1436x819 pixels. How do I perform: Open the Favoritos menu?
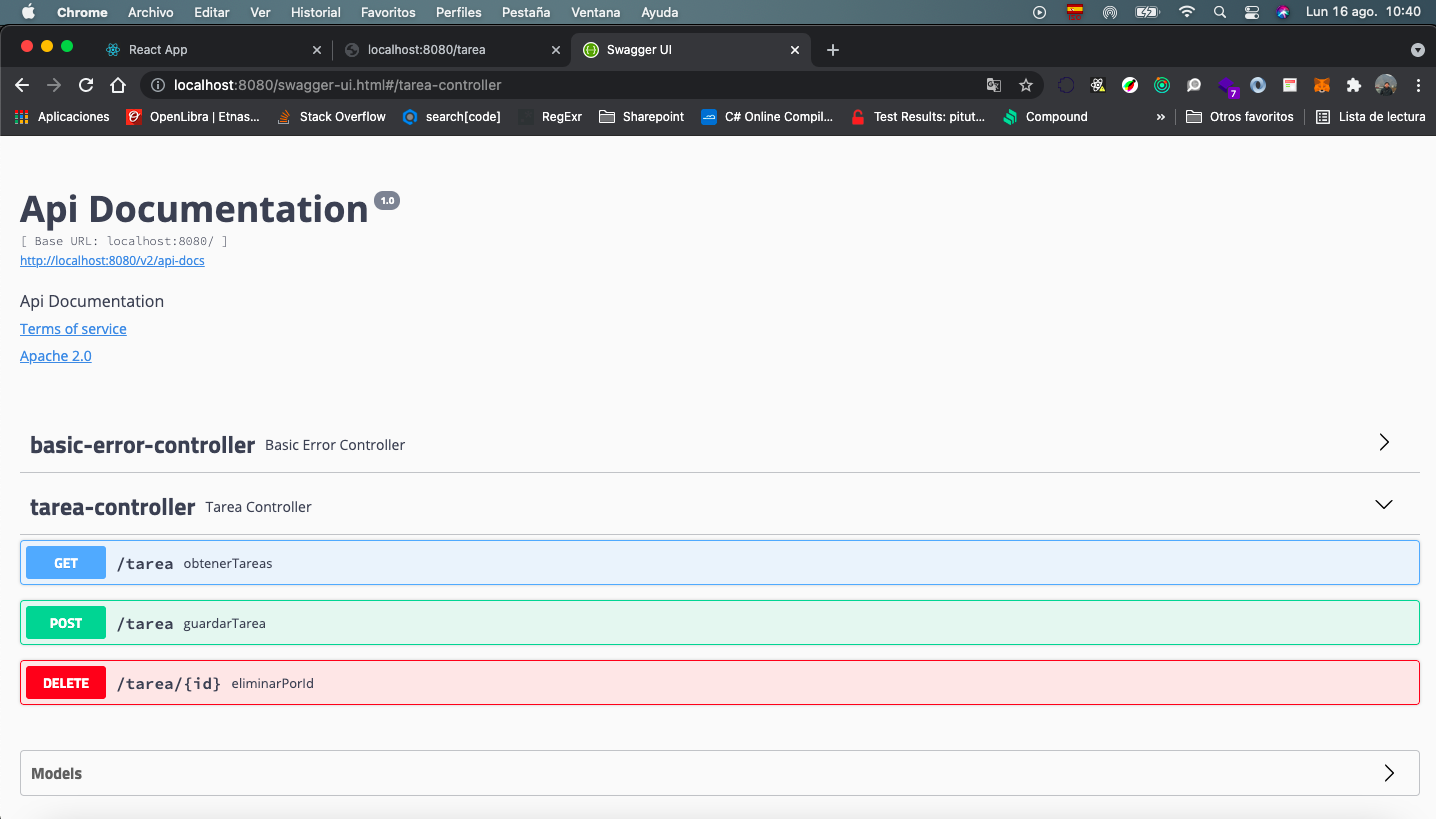(x=388, y=12)
